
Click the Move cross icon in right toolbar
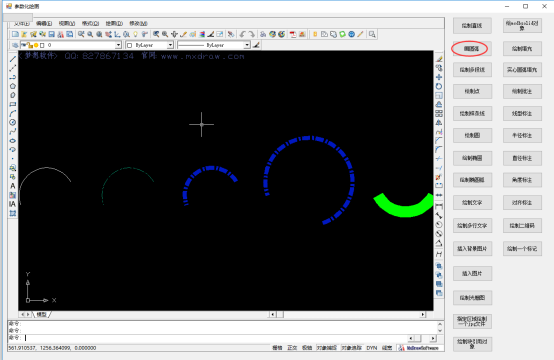point(439,77)
